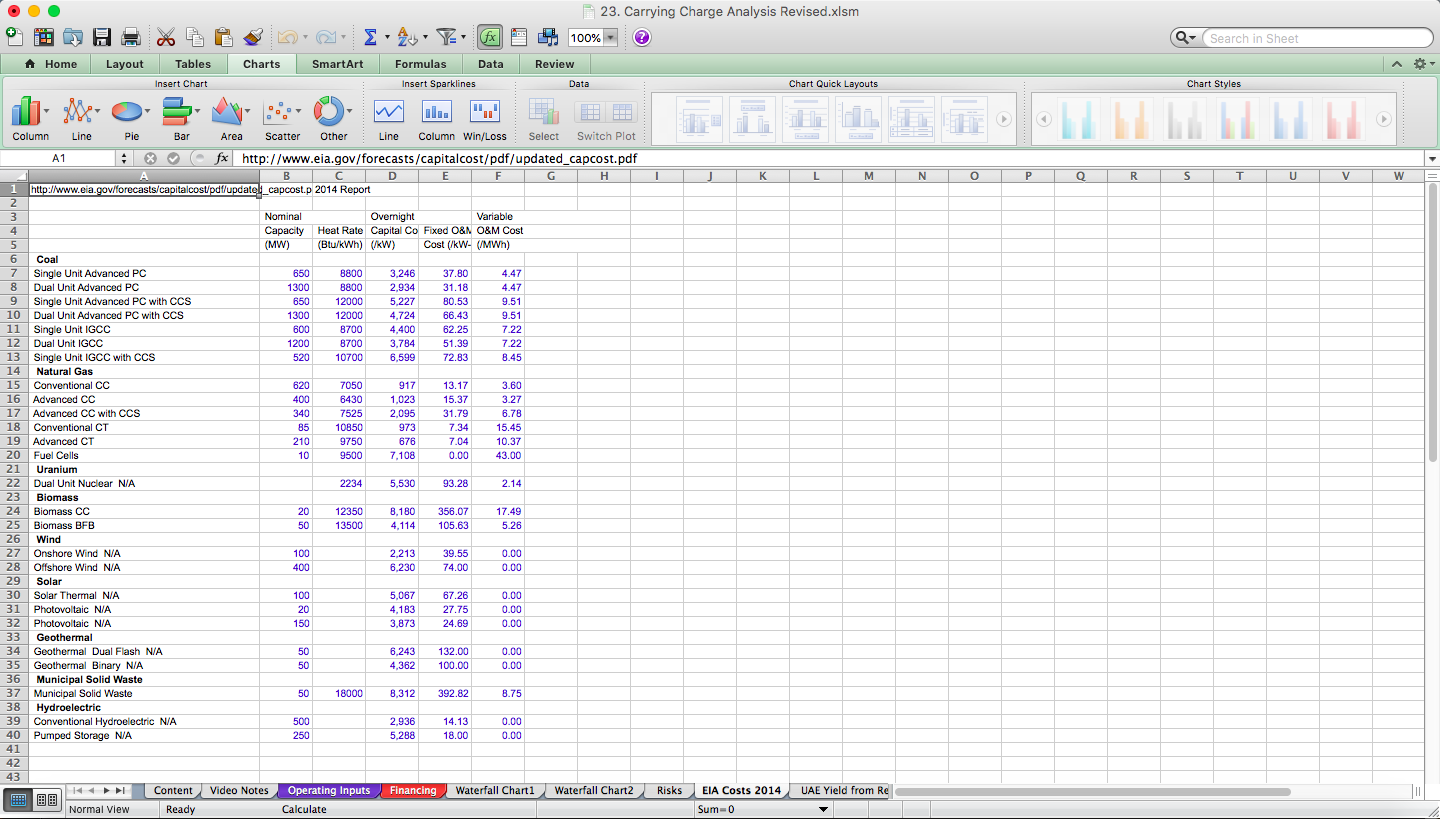This screenshot has width=1440, height=819.
Task: Go to next sheet tab arrow
Action: pos(107,790)
